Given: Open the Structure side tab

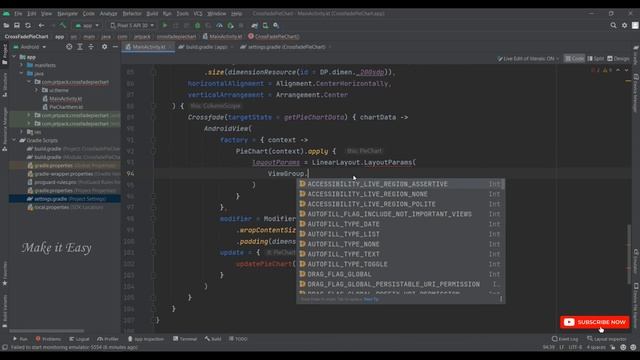Looking at the screenshot, I should (4, 85).
